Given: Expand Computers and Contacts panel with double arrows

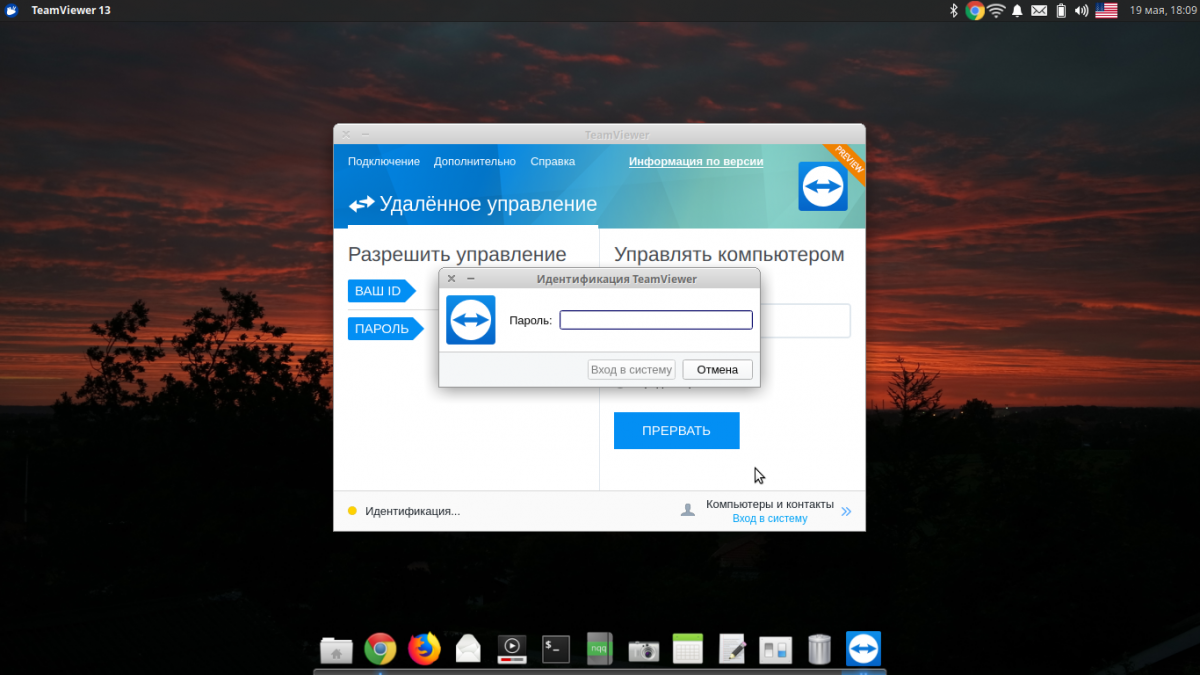Looking at the screenshot, I should pyautogui.click(x=846, y=511).
